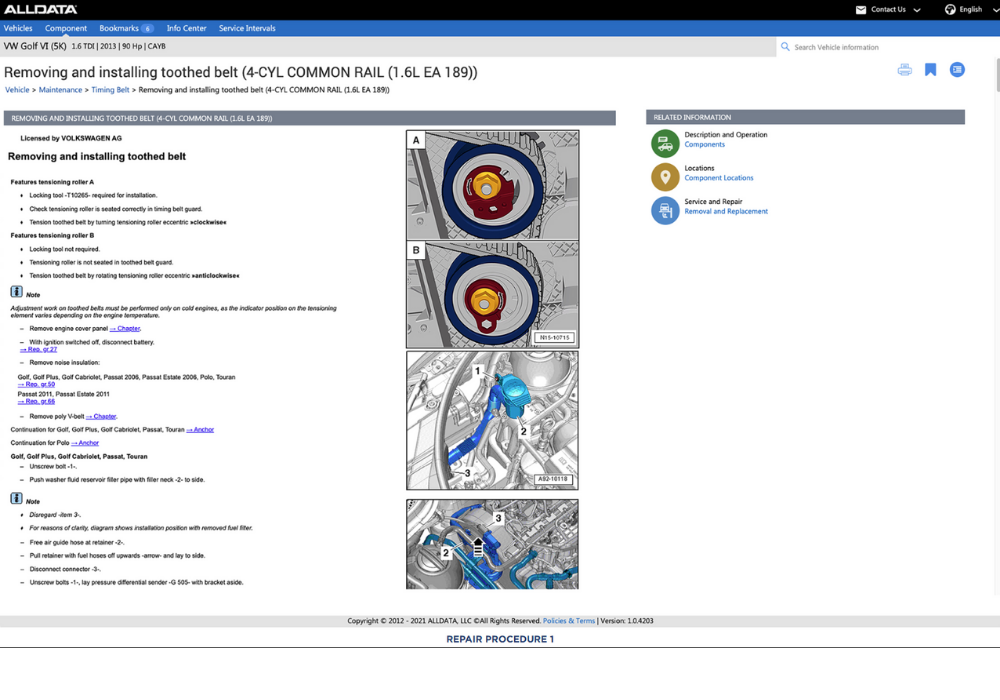Follow the Rep. gr.27 link
This screenshot has width=1000, height=700.
(38, 349)
